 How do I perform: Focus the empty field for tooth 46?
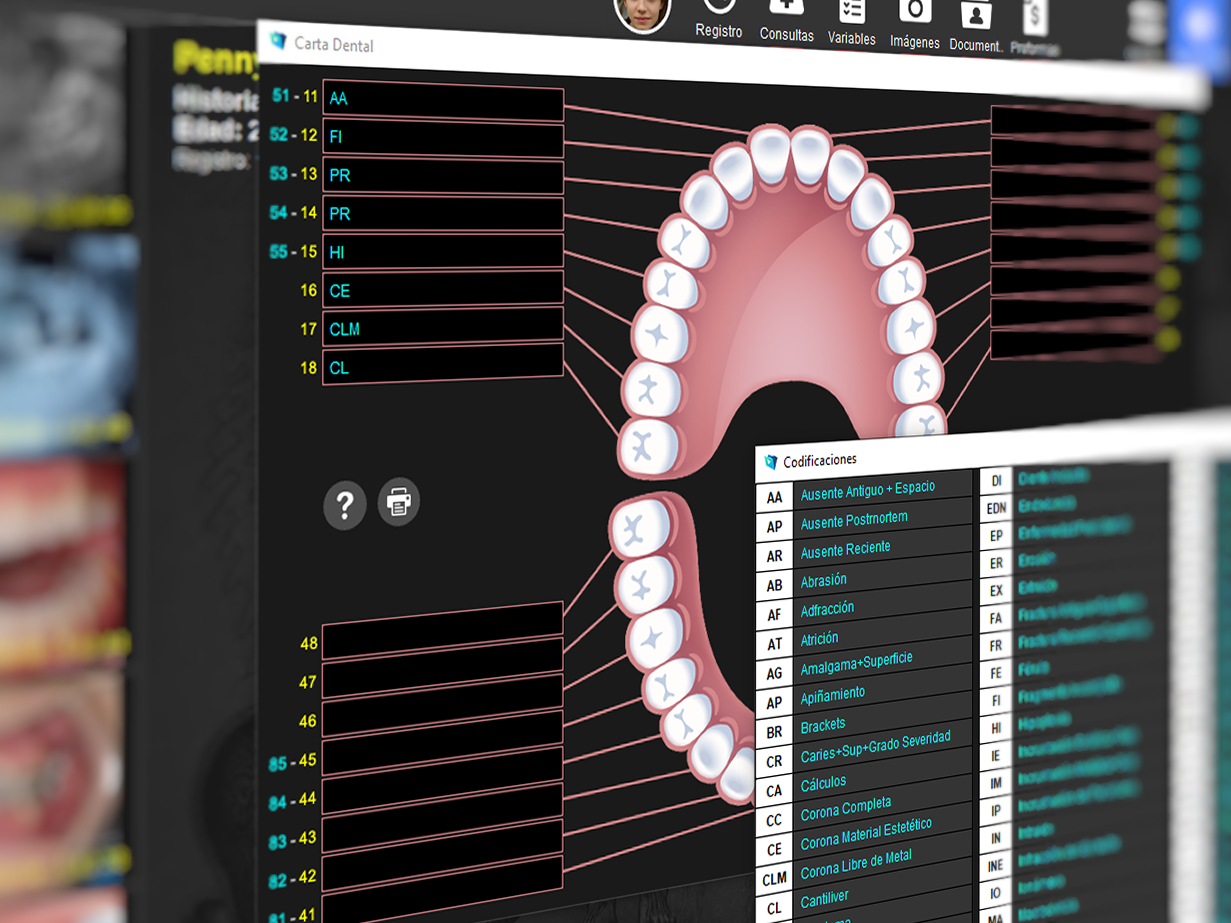[442, 716]
